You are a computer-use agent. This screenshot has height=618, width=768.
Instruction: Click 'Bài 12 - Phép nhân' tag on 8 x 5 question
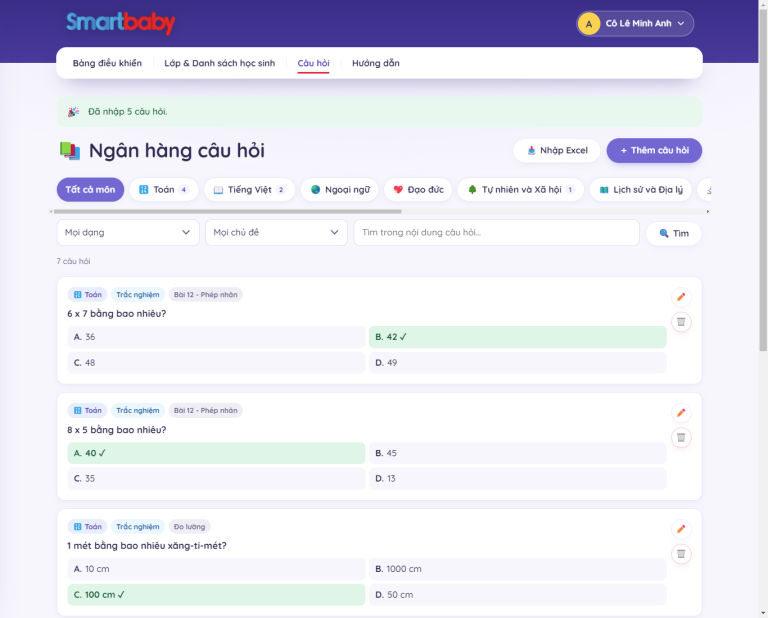(x=206, y=410)
